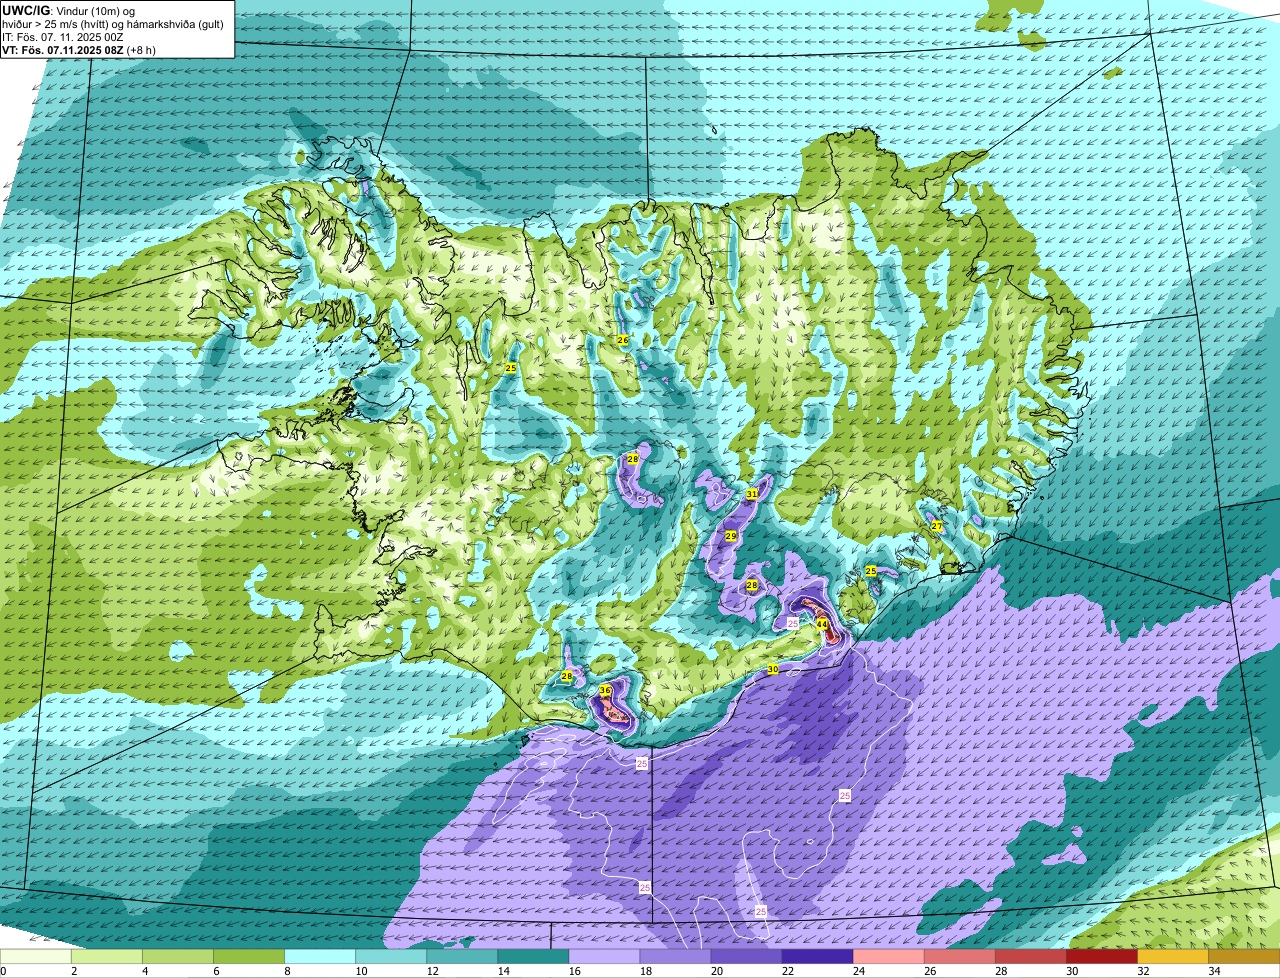Select the 8–10 m/s light cyan legend swatch
This screenshot has width=1280, height=978.
(320, 956)
